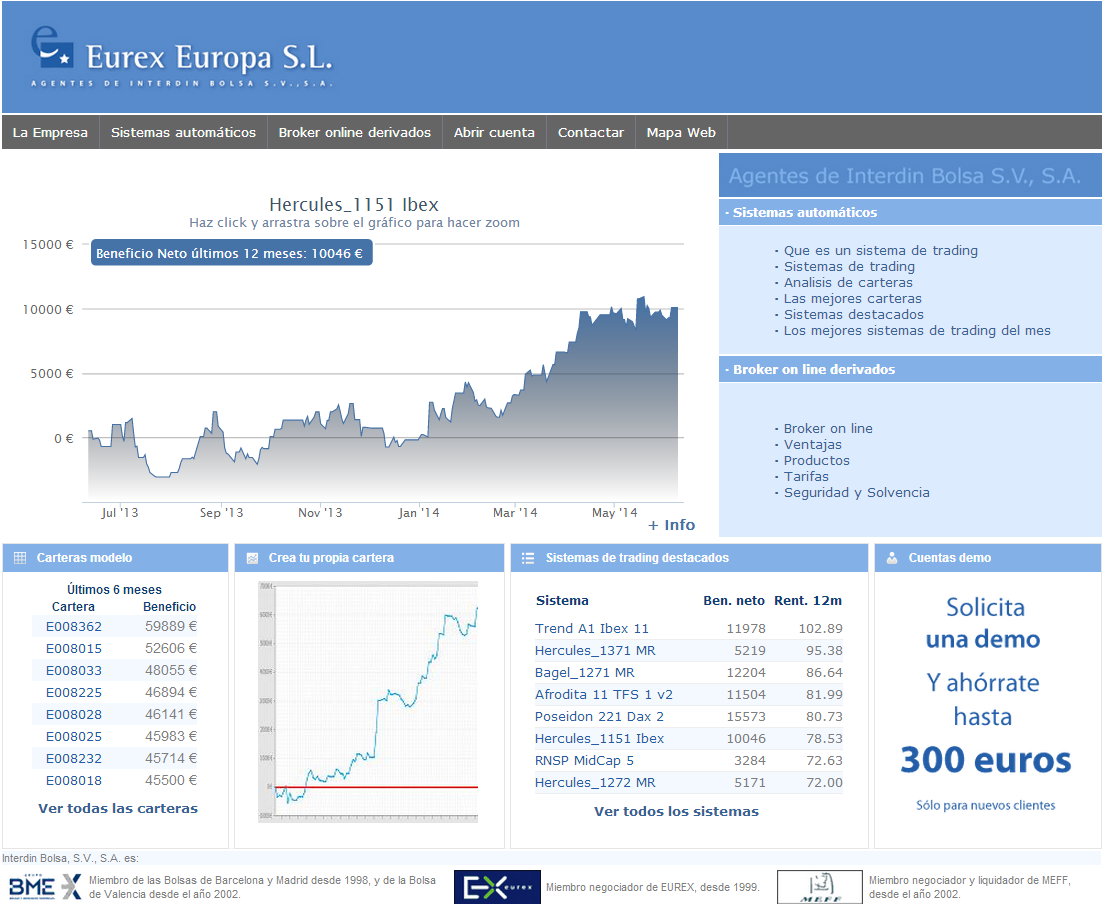The height and width of the screenshot is (907, 1103).
Task: Click the Sistemas de trading destacados list icon
Action: [x=528, y=558]
